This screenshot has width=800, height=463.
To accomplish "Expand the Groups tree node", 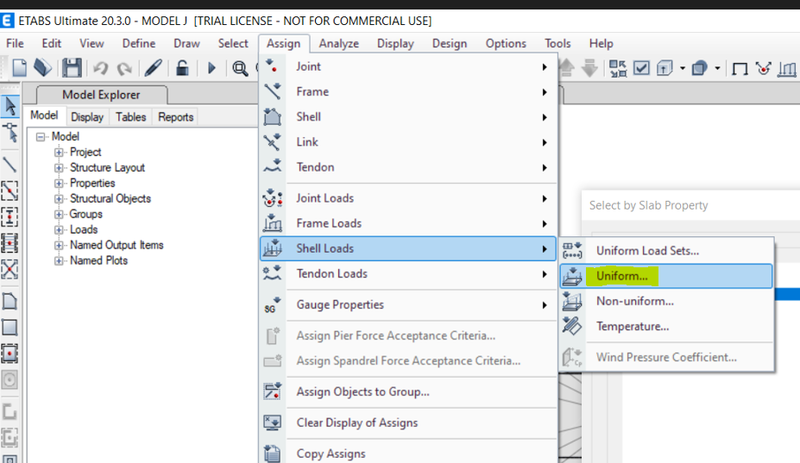I will [59, 214].
